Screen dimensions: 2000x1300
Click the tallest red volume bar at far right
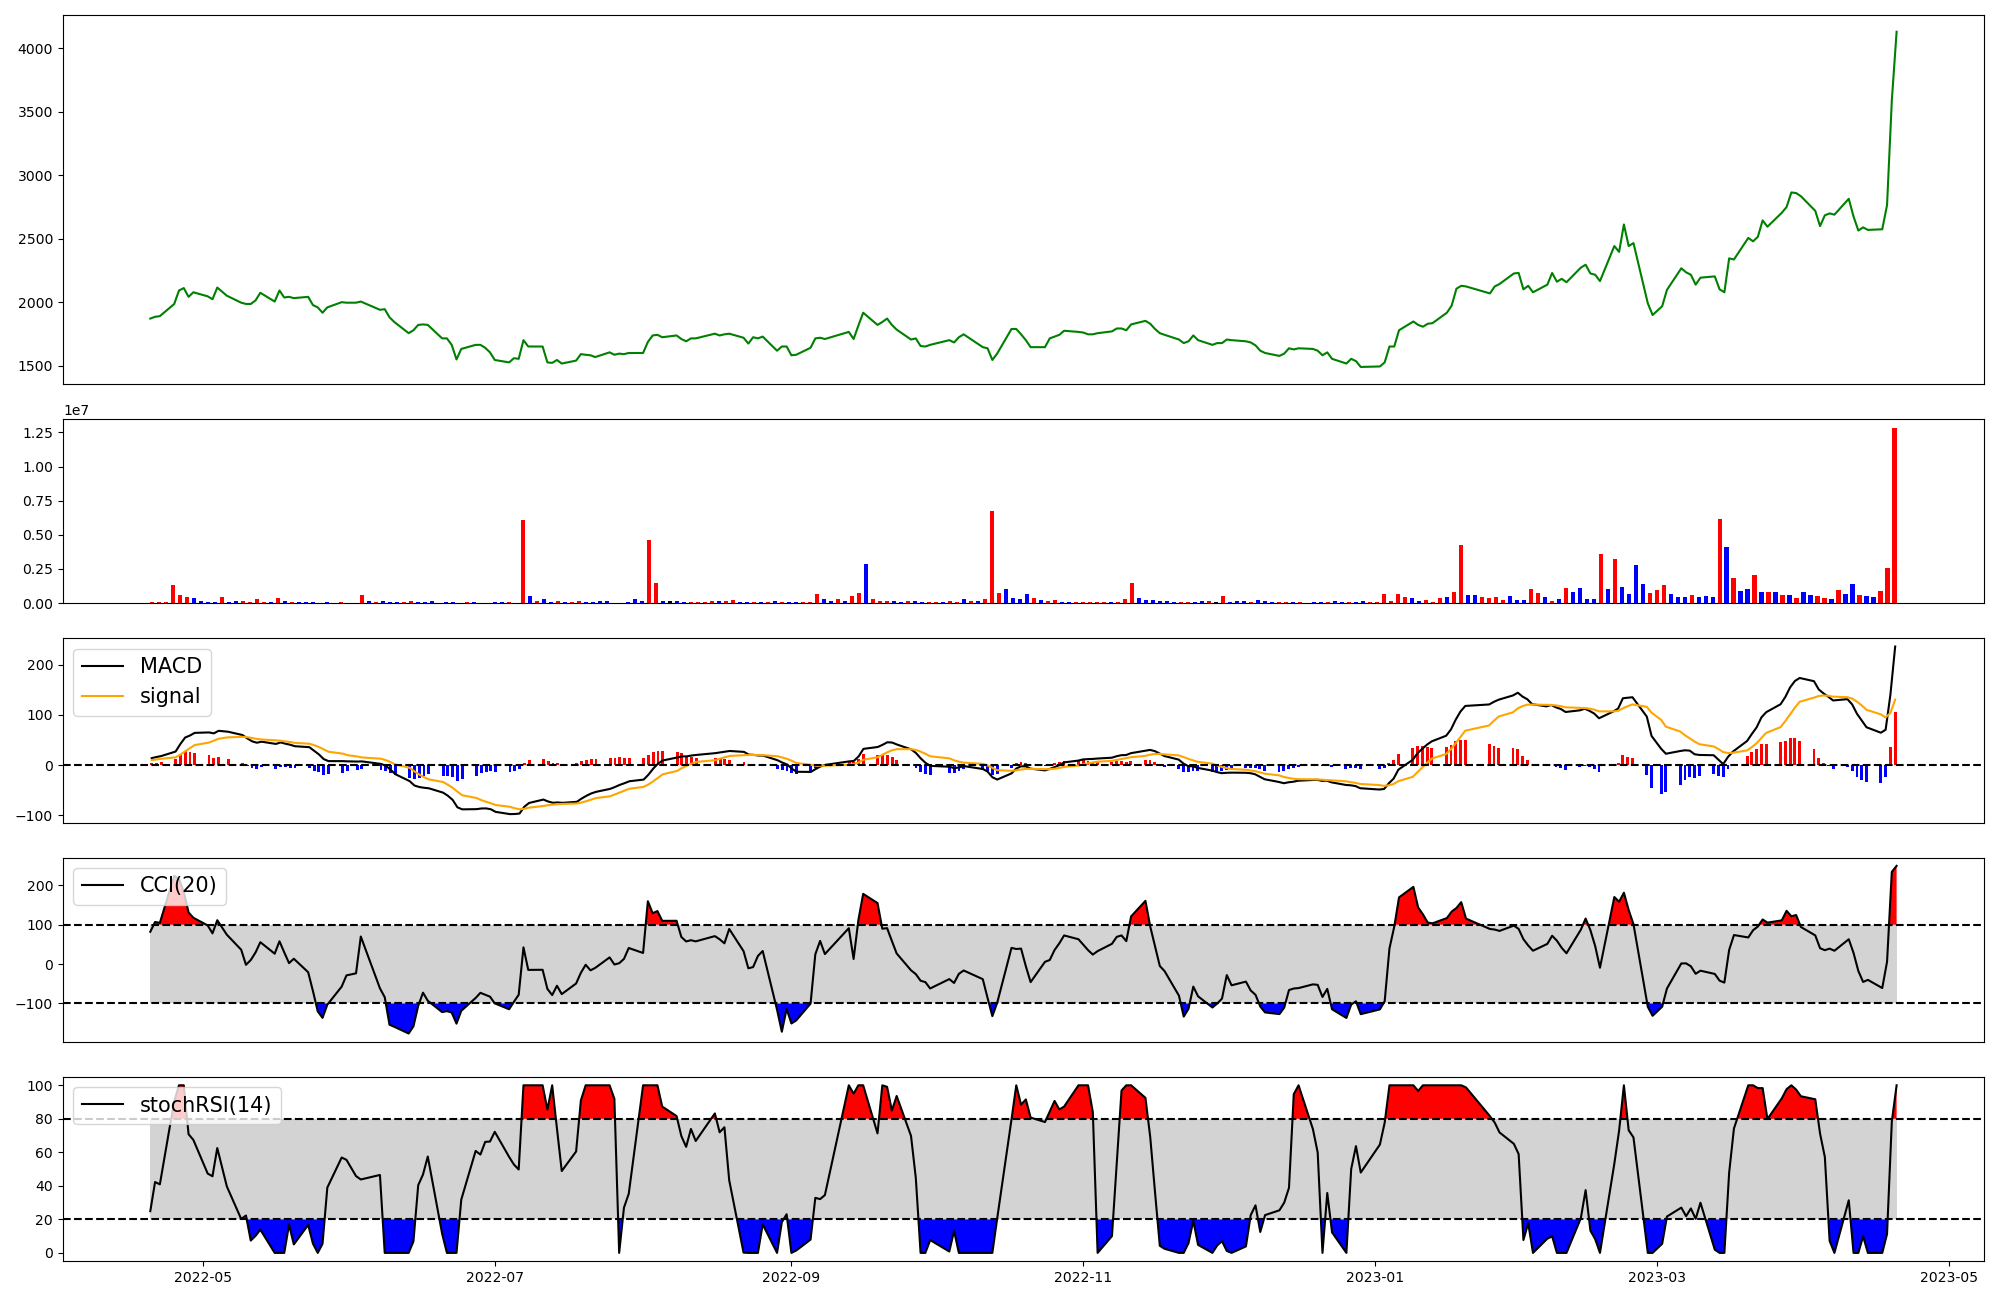pyautogui.click(x=1894, y=516)
